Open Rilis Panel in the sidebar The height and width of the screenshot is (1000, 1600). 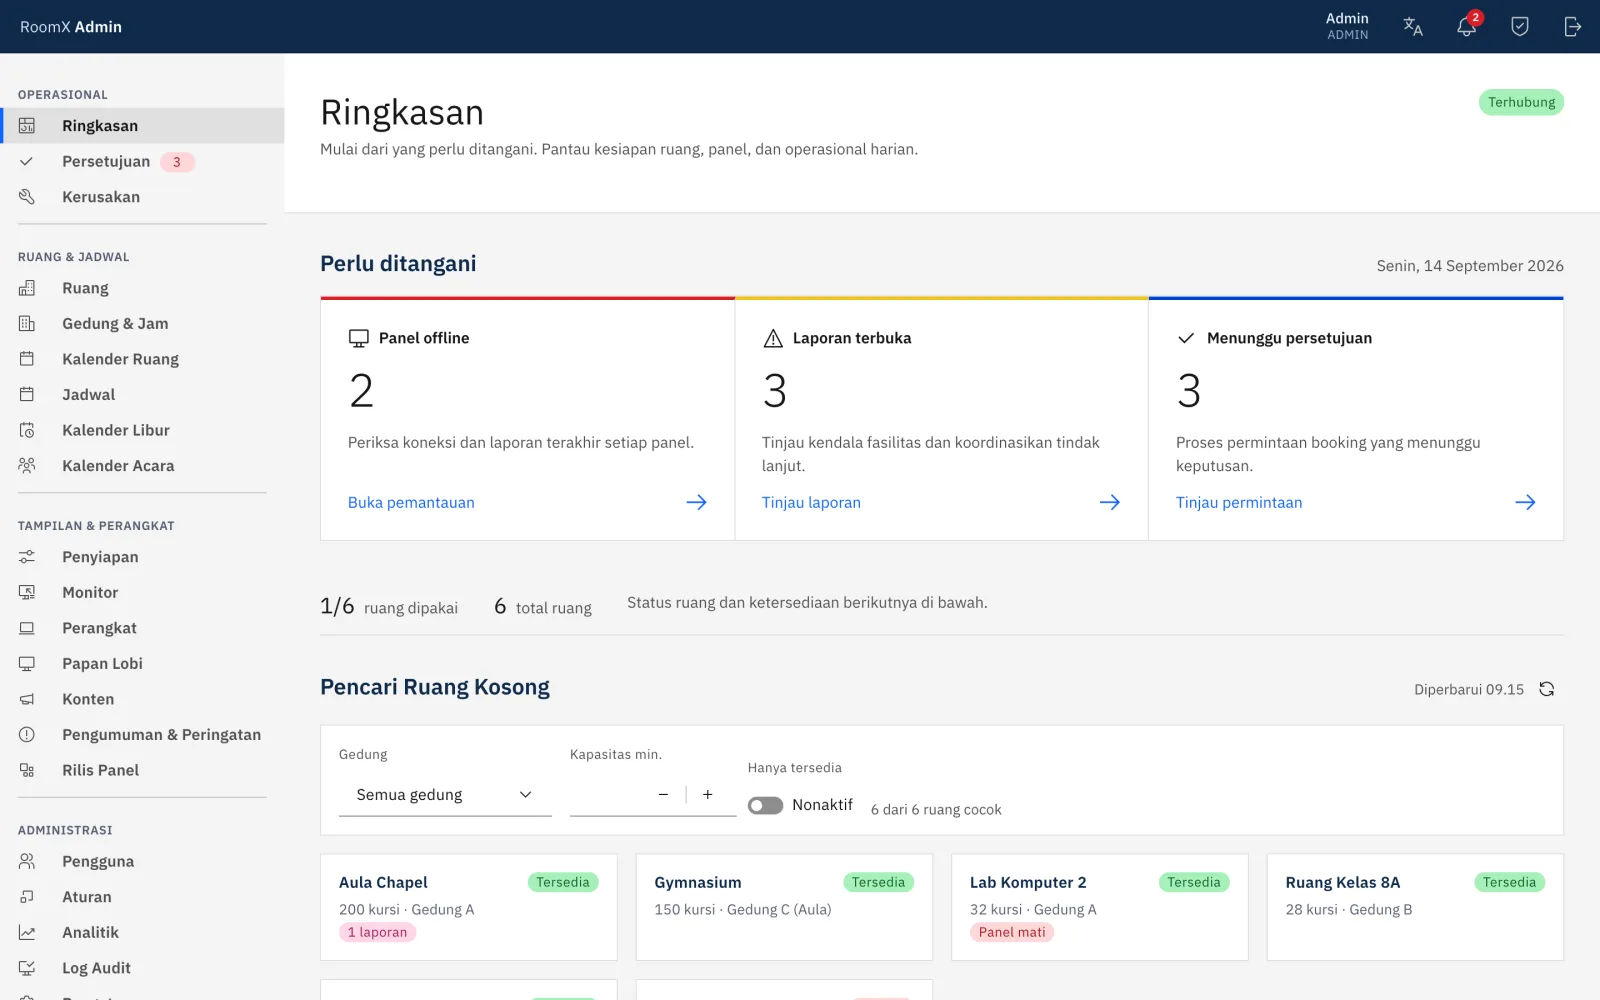coord(142,771)
